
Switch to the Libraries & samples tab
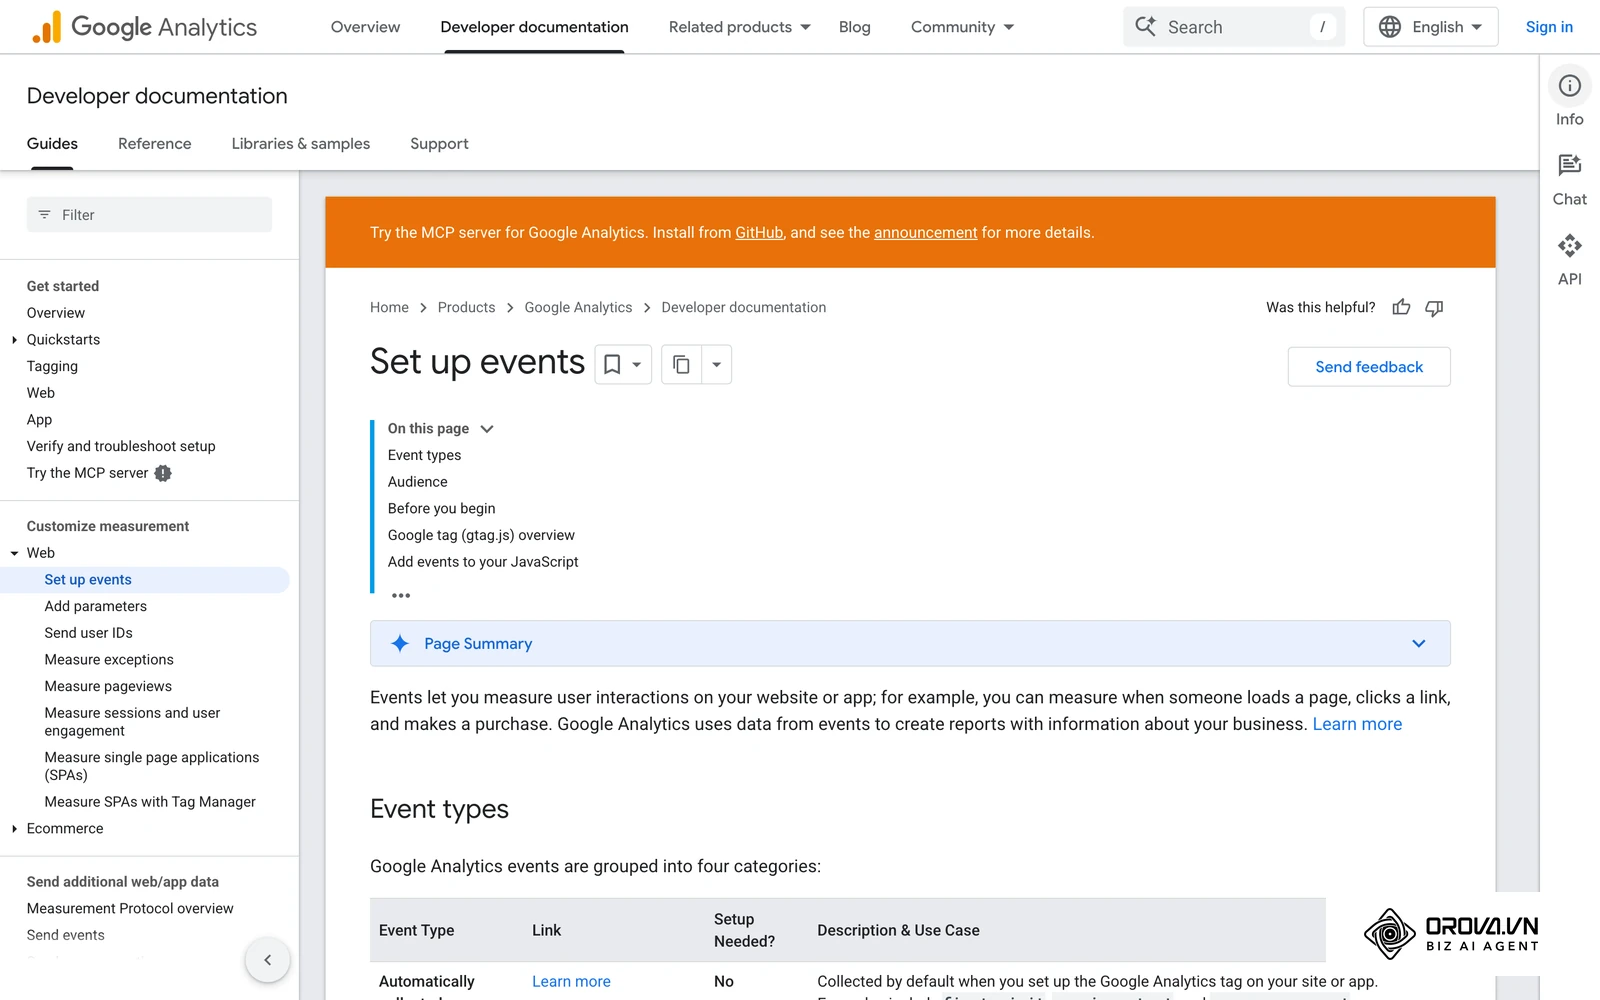301,144
